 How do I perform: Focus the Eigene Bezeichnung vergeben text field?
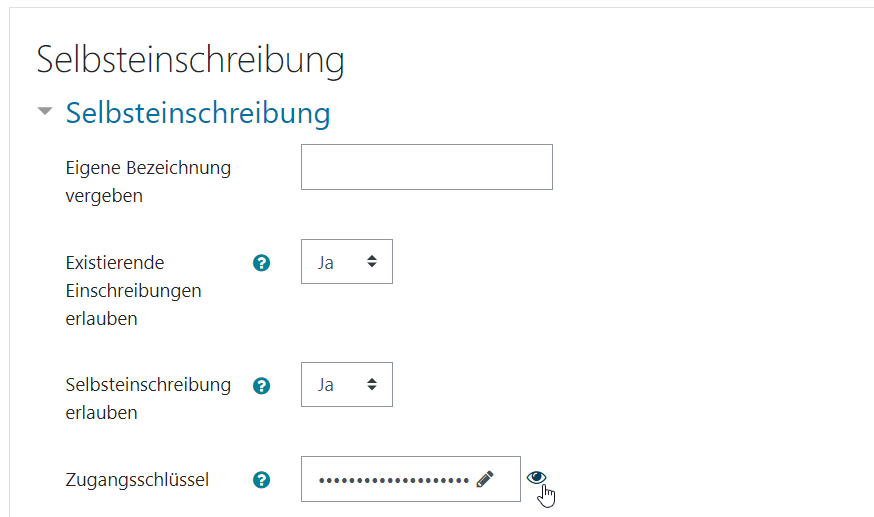click(x=427, y=167)
